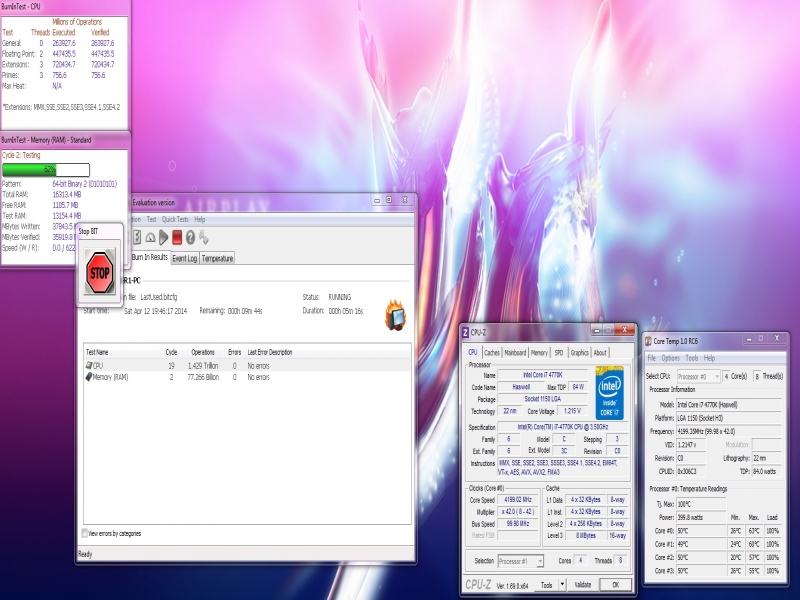Click the Validate button in CPU-Z
This screenshot has height=600, width=800.
pos(583,585)
